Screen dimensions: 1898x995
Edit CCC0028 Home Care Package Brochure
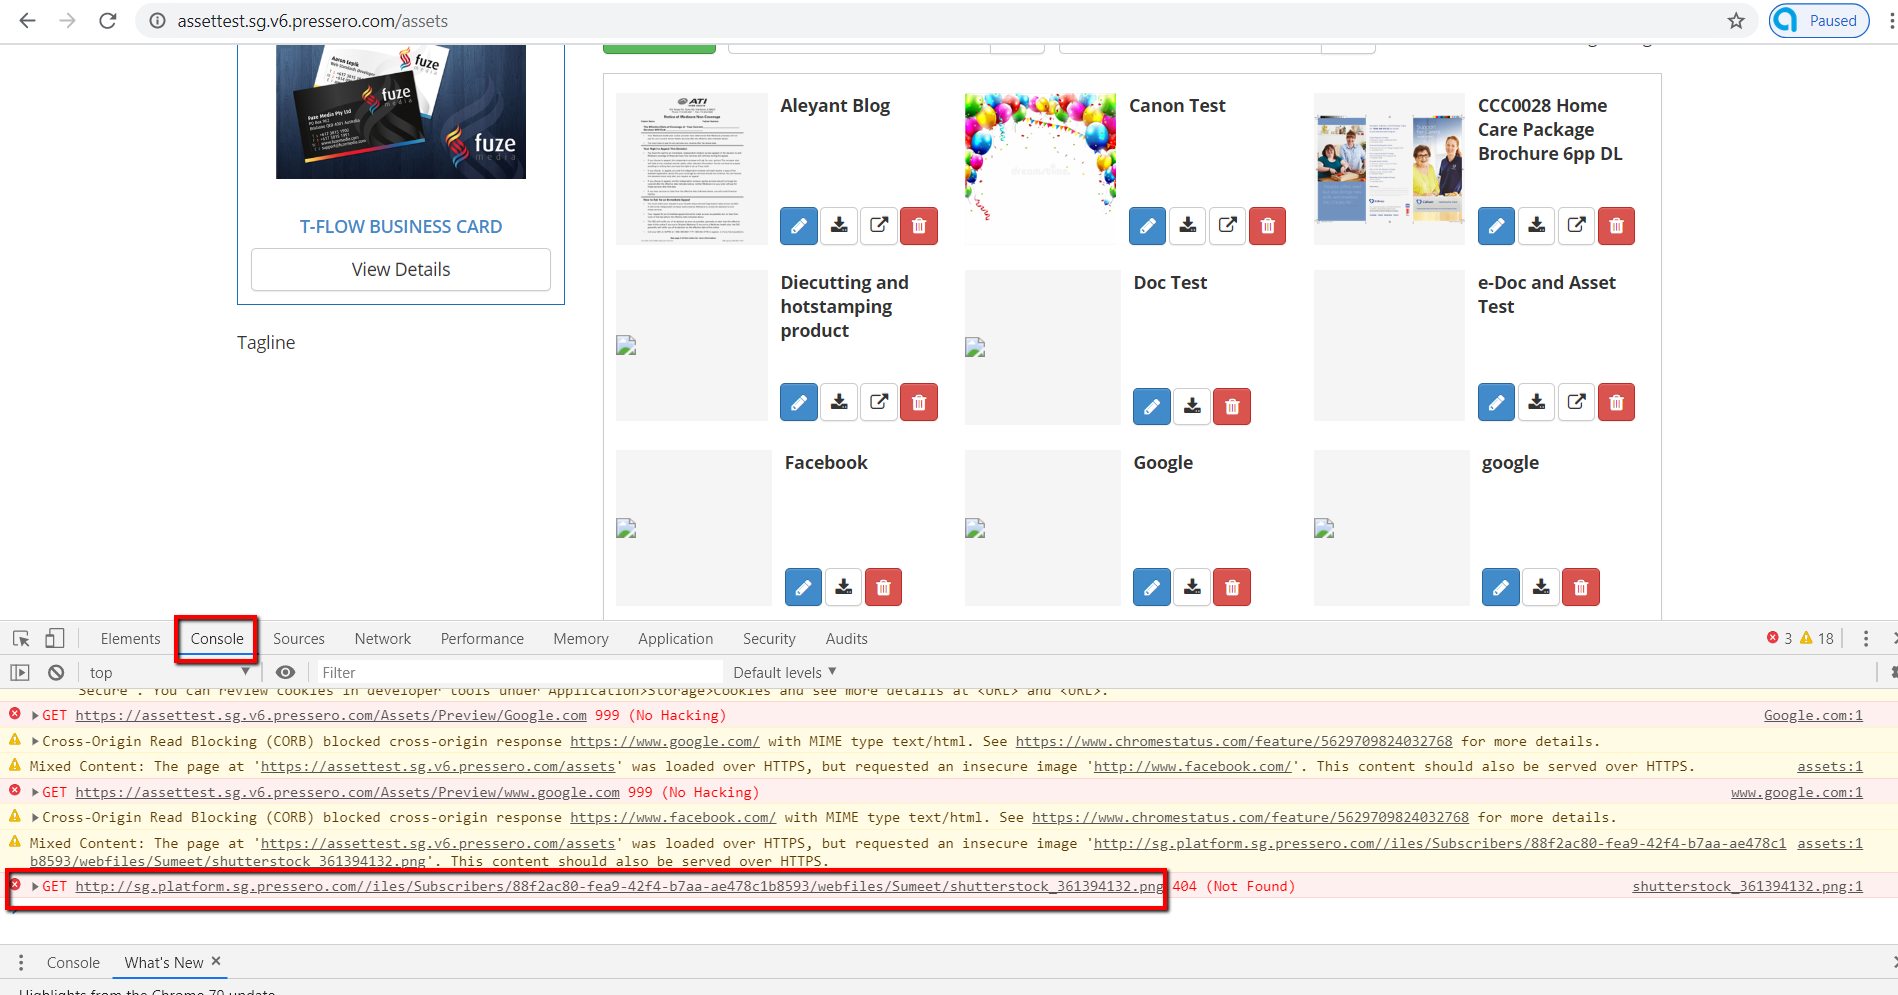pyautogui.click(x=1497, y=226)
